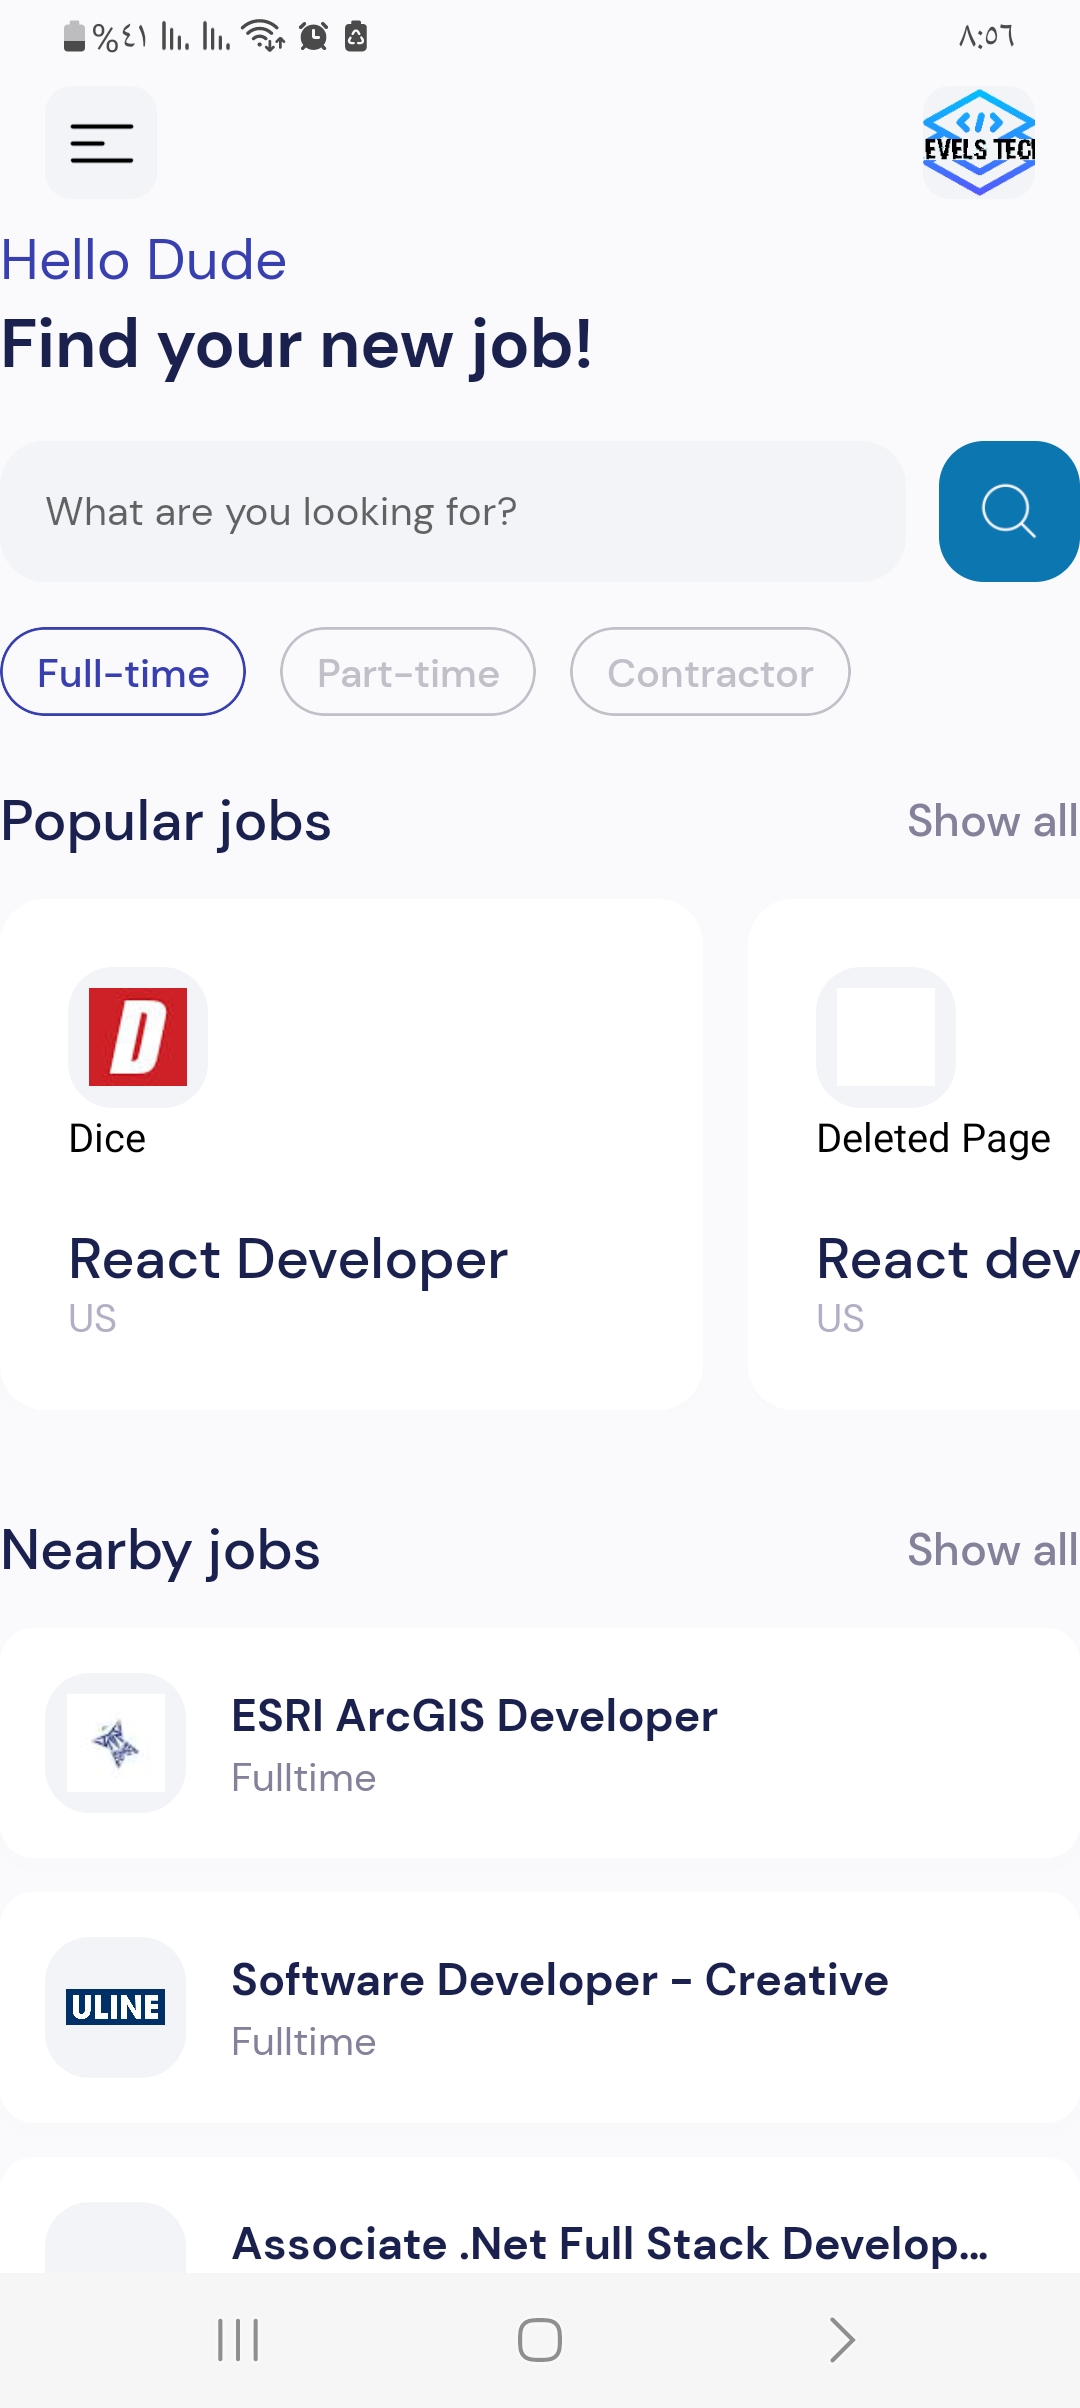Focus the 'What are you looking for?' field
Viewport: 1080px width, 2408px height.
point(452,512)
